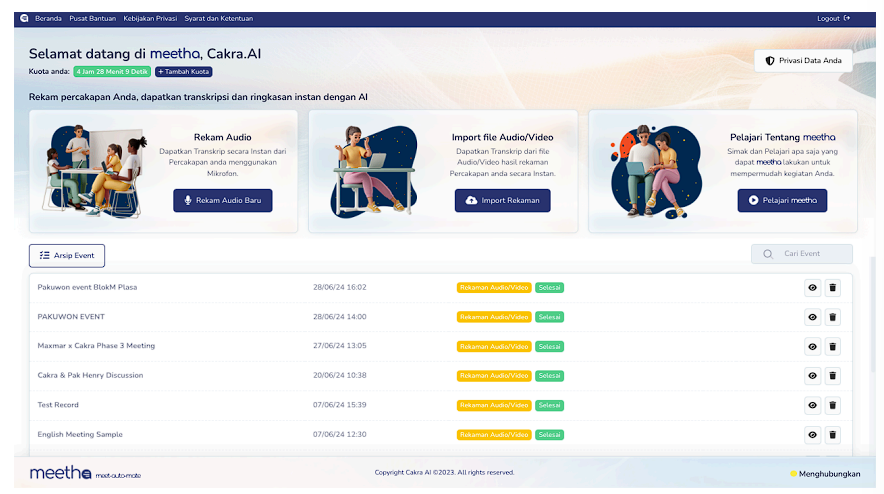Start Rekam Audio Baru
Screen dimensions: 884x494
[x=223, y=200]
